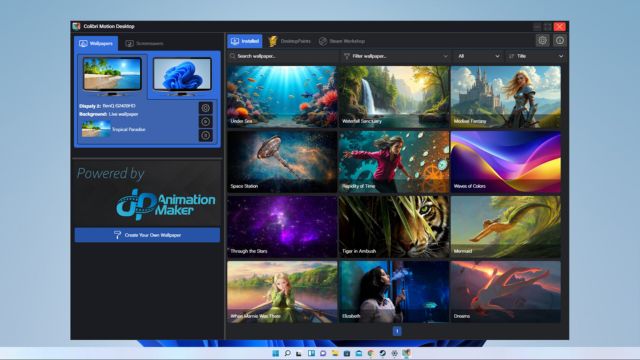Open File Explorer on the taskbar
This screenshot has height=360, width=640.
[335, 353]
